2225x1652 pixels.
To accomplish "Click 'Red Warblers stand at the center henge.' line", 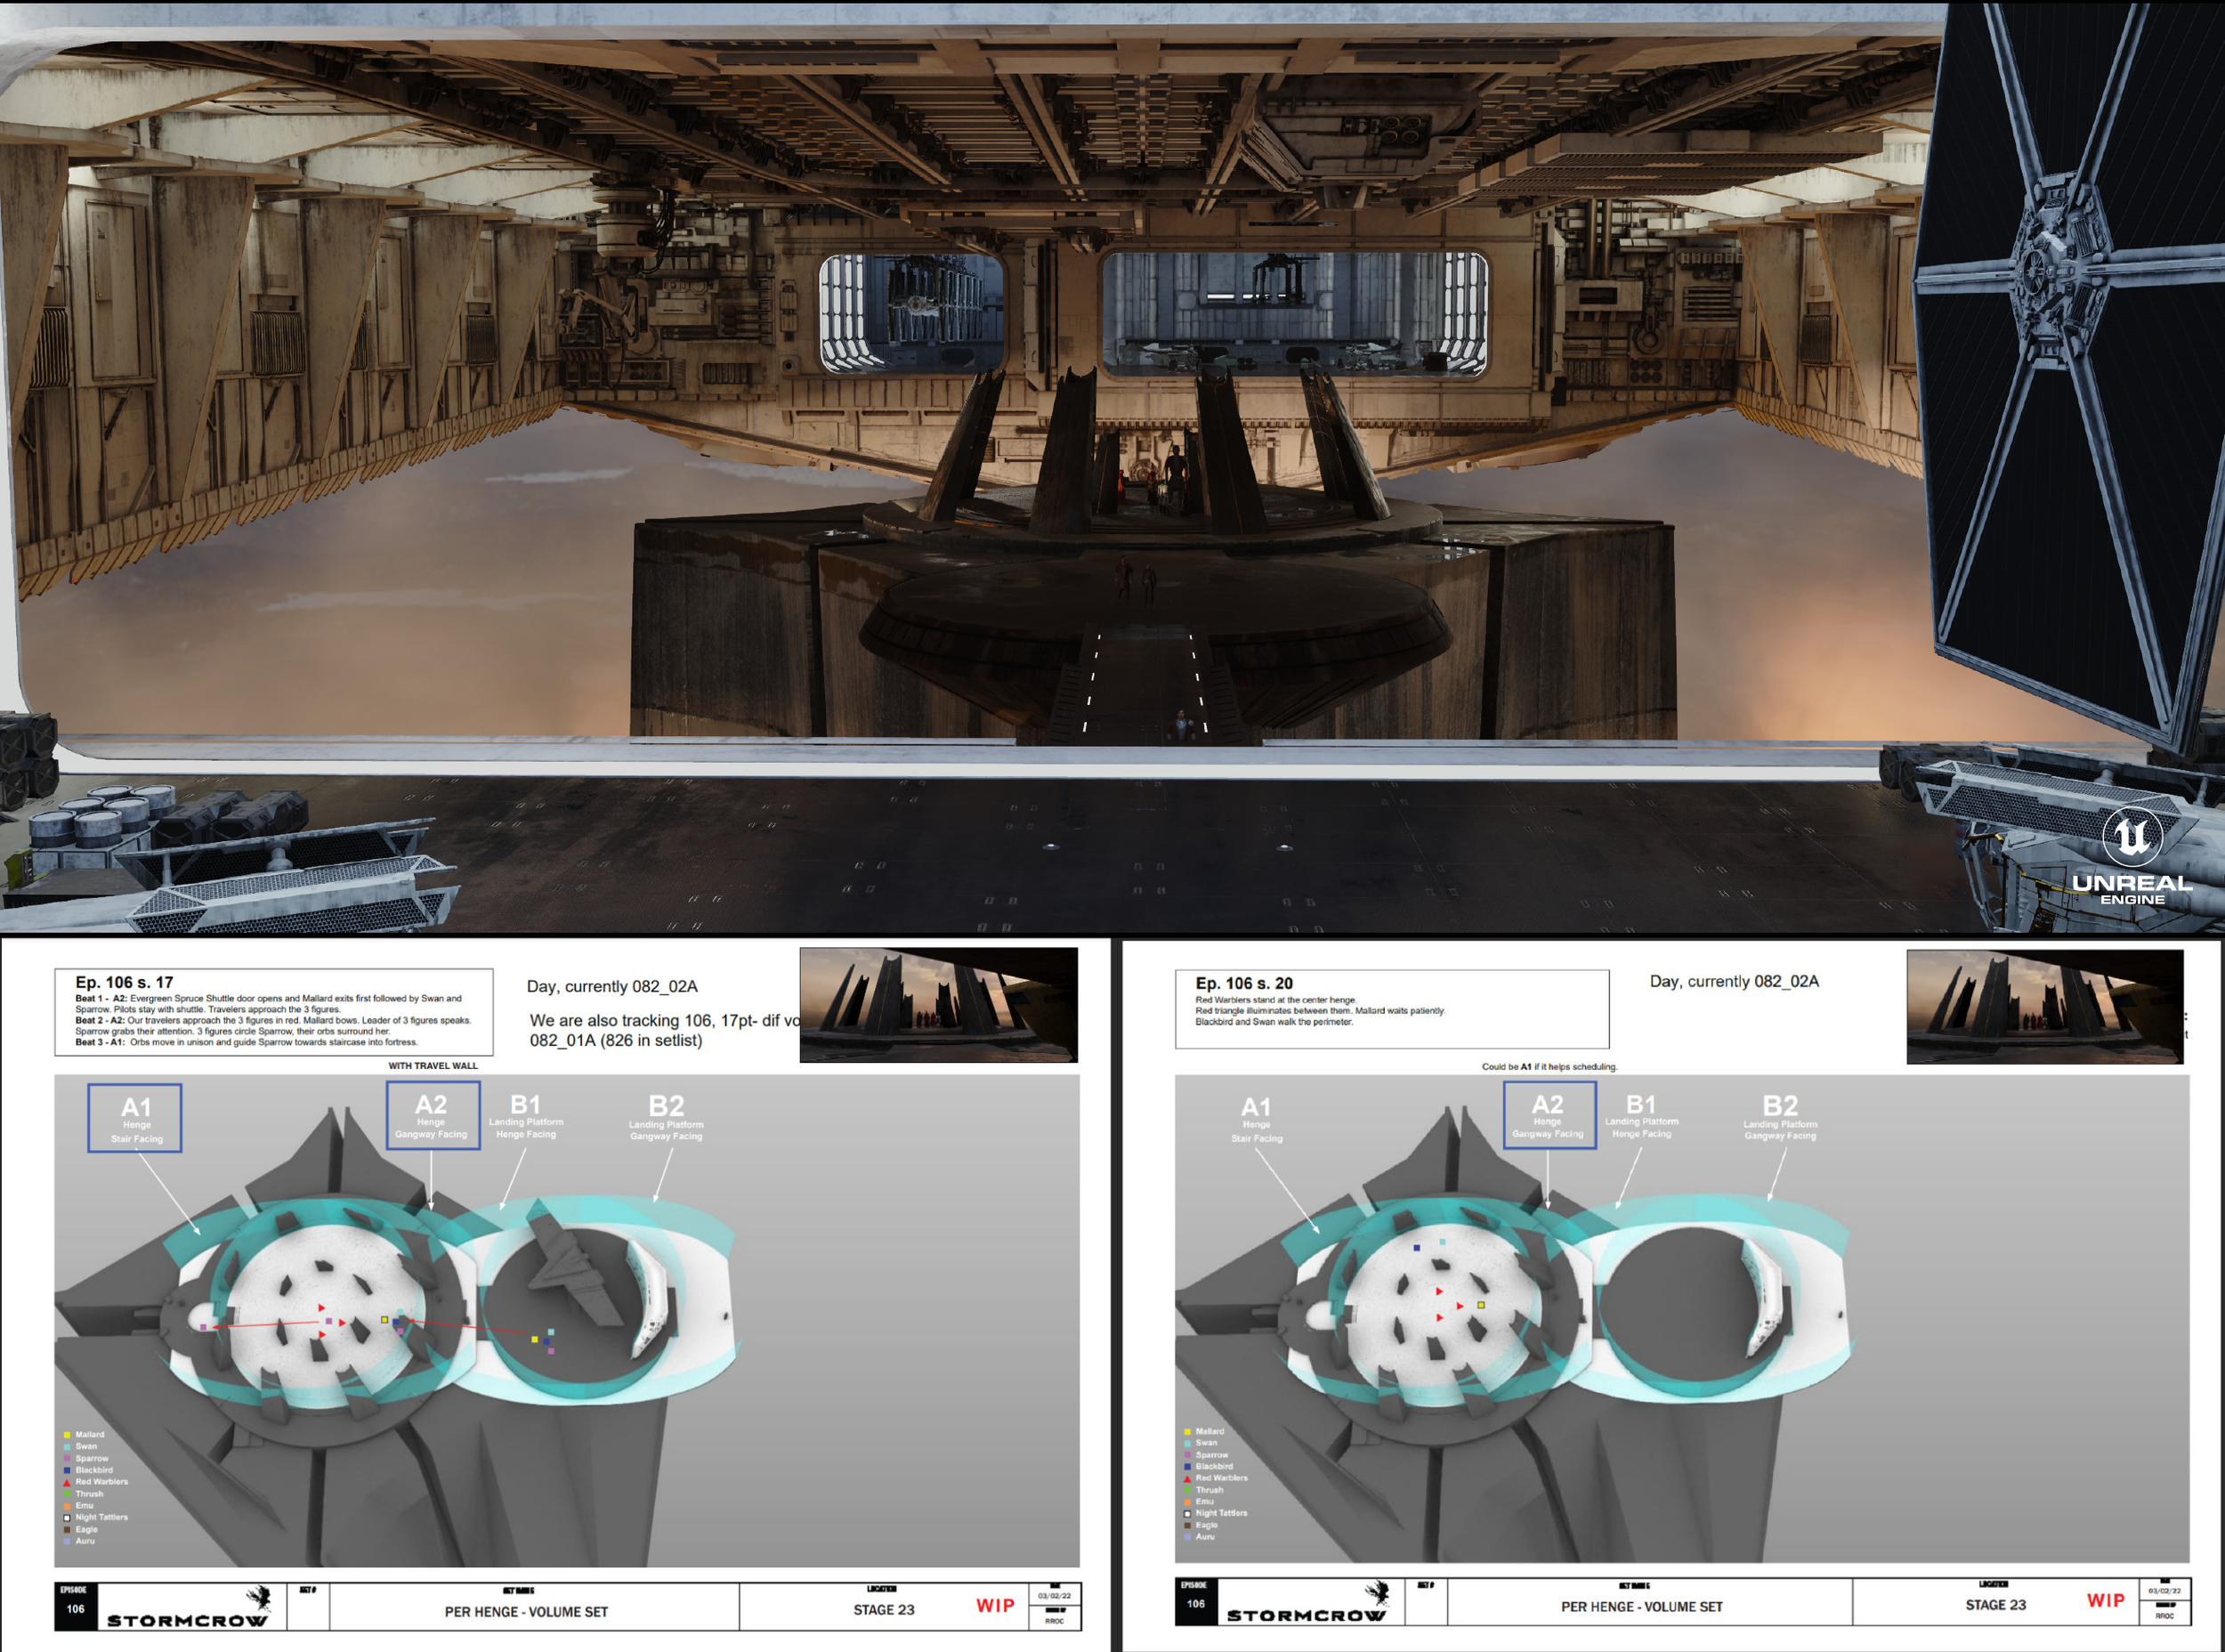I will pos(1276,1000).
